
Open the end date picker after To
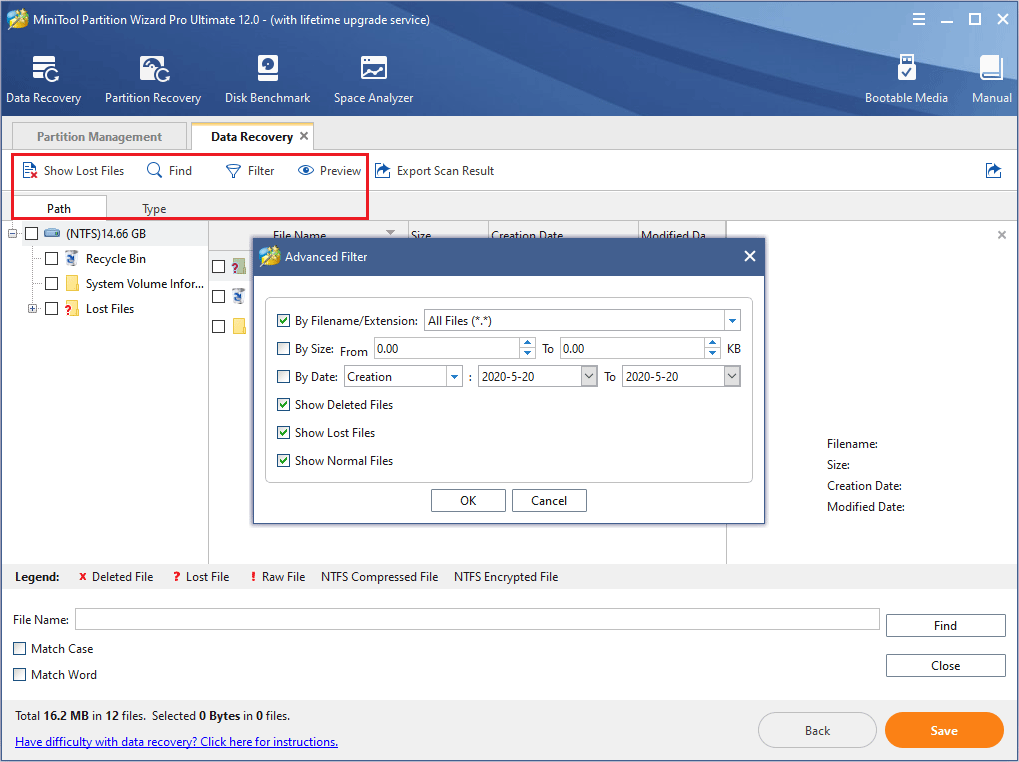(x=732, y=377)
